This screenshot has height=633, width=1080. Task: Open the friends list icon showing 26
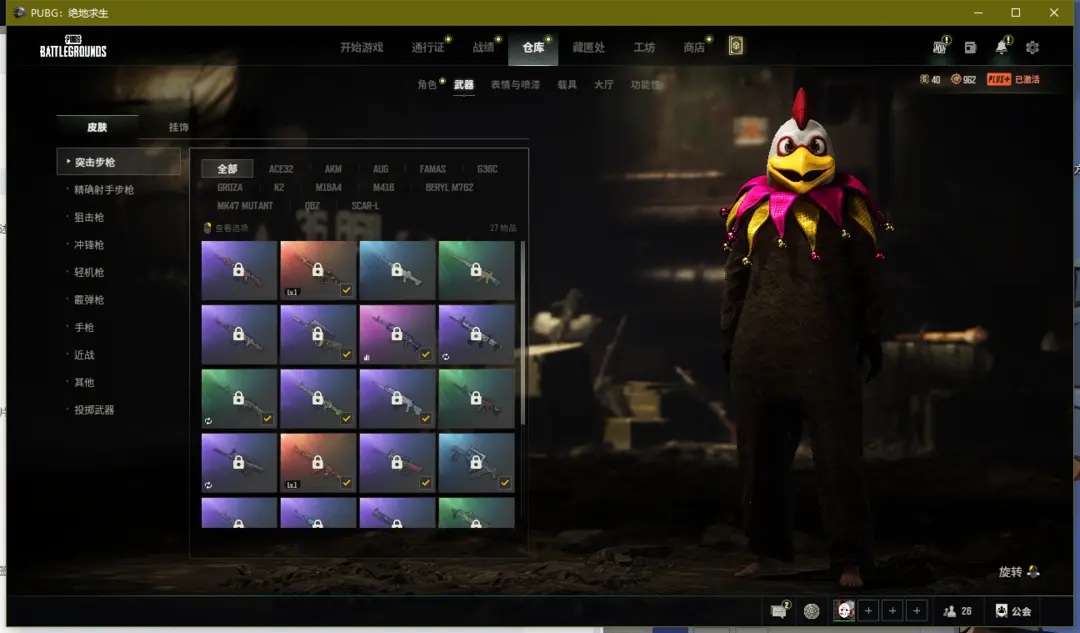950,611
